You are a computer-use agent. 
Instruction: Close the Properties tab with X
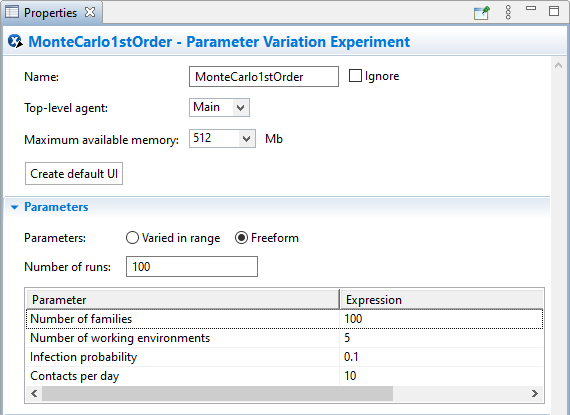(90, 12)
